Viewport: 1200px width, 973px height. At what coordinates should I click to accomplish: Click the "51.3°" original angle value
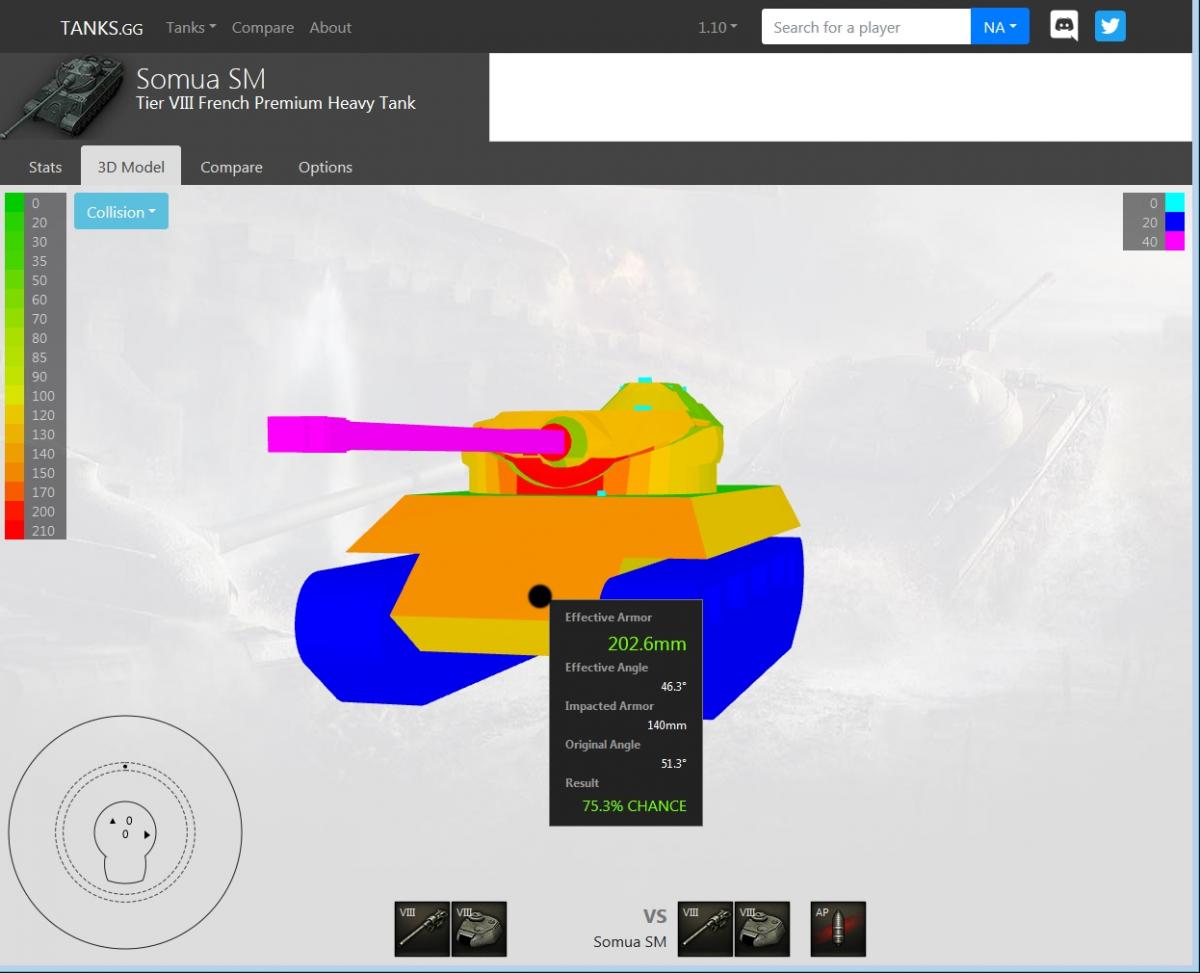coord(673,763)
